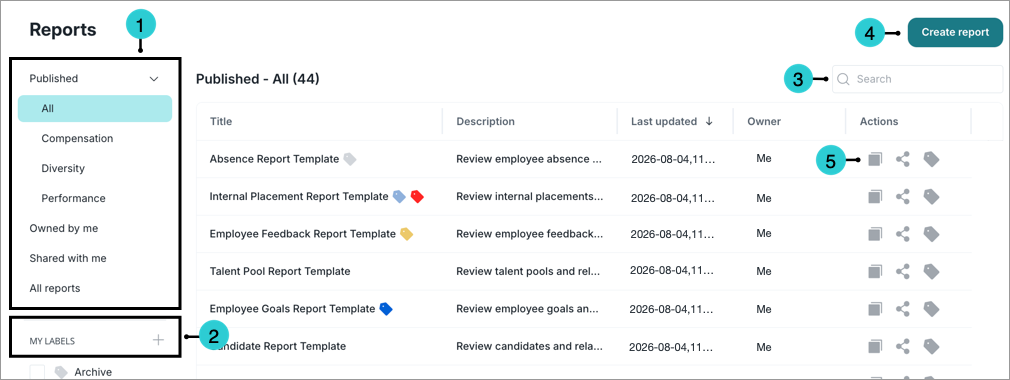Share the Employee Feedback Report Template
This screenshot has height=380, width=1010.
click(x=903, y=234)
